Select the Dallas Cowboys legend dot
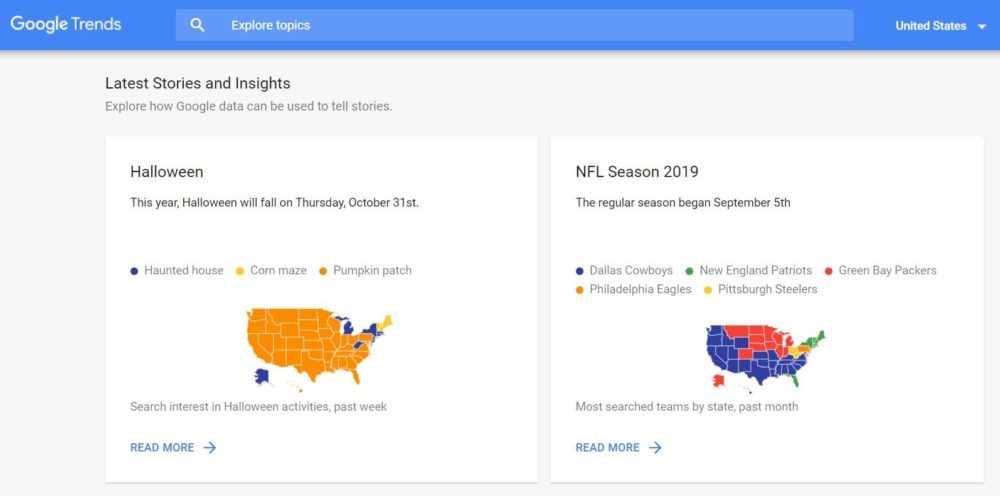This screenshot has width=1000, height=496. 580,271
